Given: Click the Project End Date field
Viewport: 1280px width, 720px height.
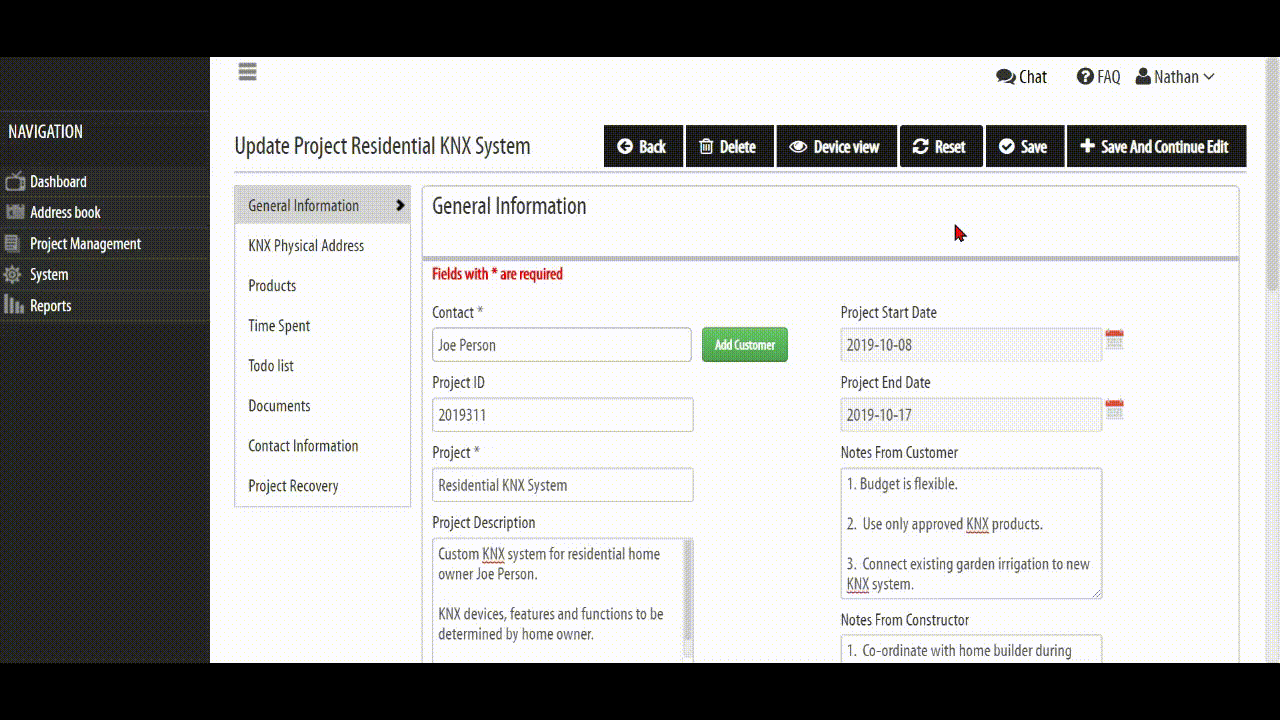Looking at the screenshot, I should pyautogui.click(x=971, y=415).
